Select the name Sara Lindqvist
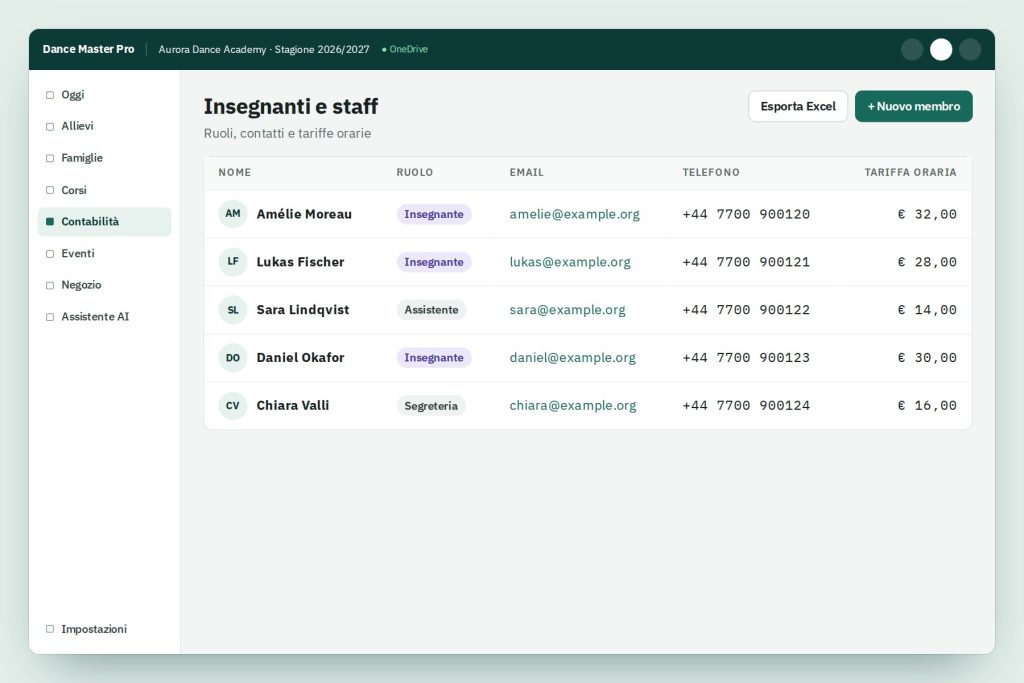 [x=303, y=310]
